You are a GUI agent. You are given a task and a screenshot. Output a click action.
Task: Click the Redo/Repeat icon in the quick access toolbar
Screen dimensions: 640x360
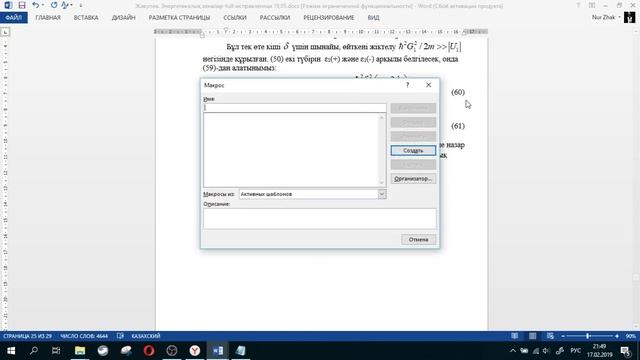coord(54,5)
